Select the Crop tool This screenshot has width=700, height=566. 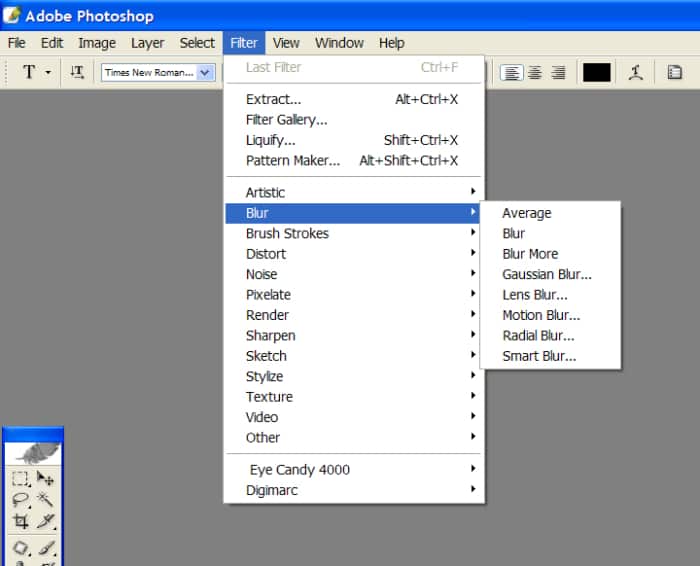click(20, 521)
